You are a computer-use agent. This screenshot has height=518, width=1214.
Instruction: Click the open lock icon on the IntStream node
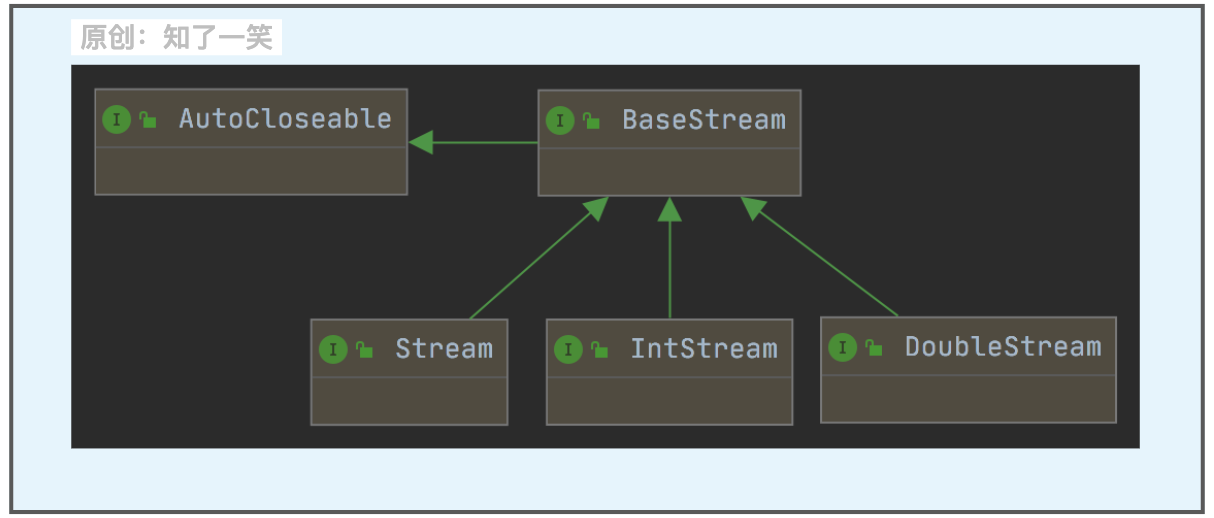(599, 350)
